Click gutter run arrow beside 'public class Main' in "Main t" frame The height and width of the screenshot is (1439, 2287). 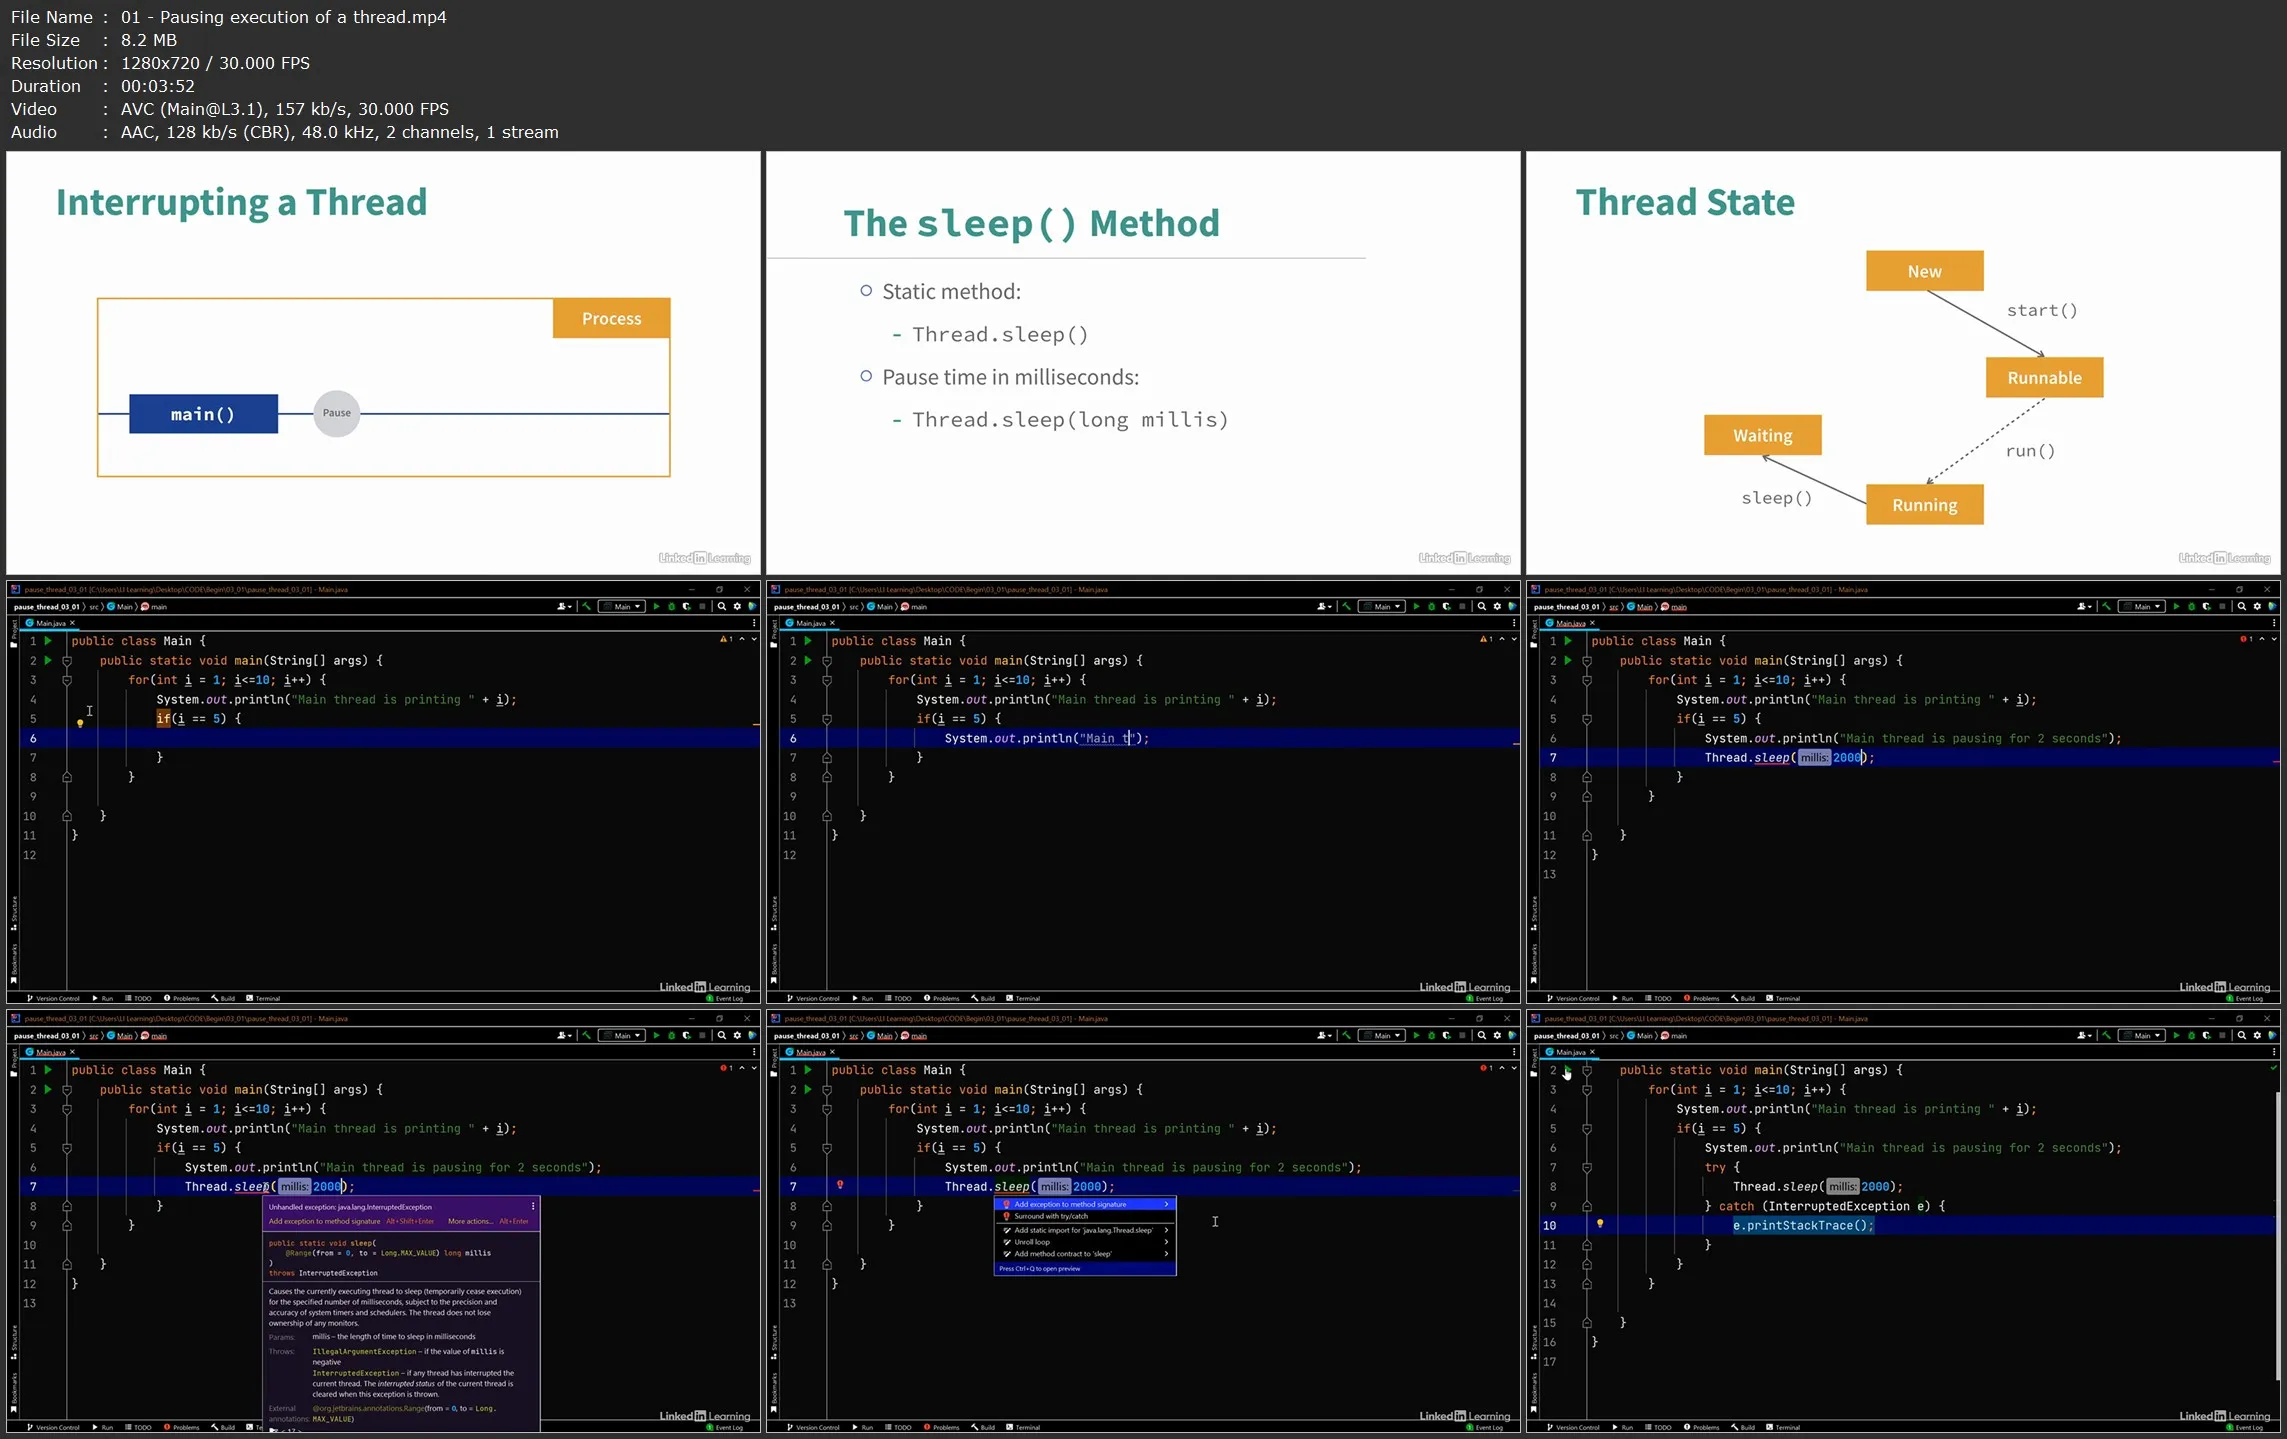pos(808,641)
